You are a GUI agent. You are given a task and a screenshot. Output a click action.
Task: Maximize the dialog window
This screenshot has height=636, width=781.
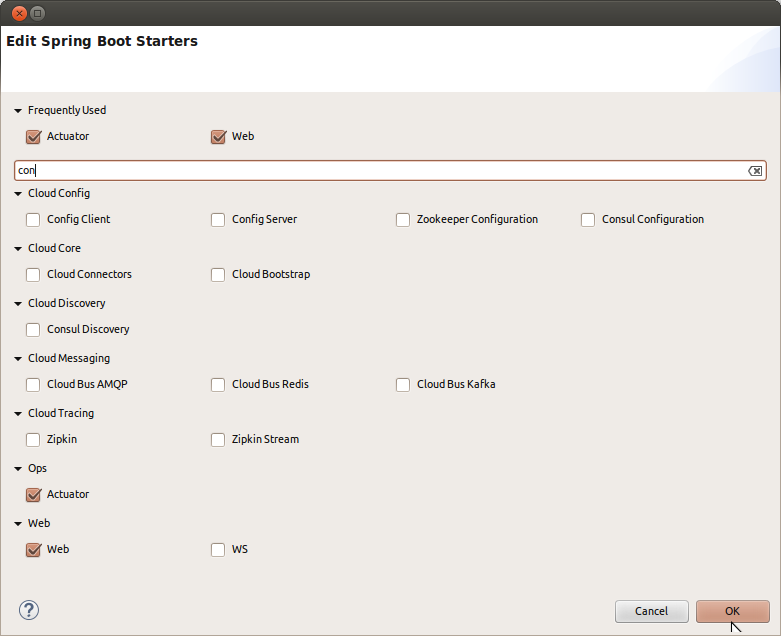click(37, 13)
